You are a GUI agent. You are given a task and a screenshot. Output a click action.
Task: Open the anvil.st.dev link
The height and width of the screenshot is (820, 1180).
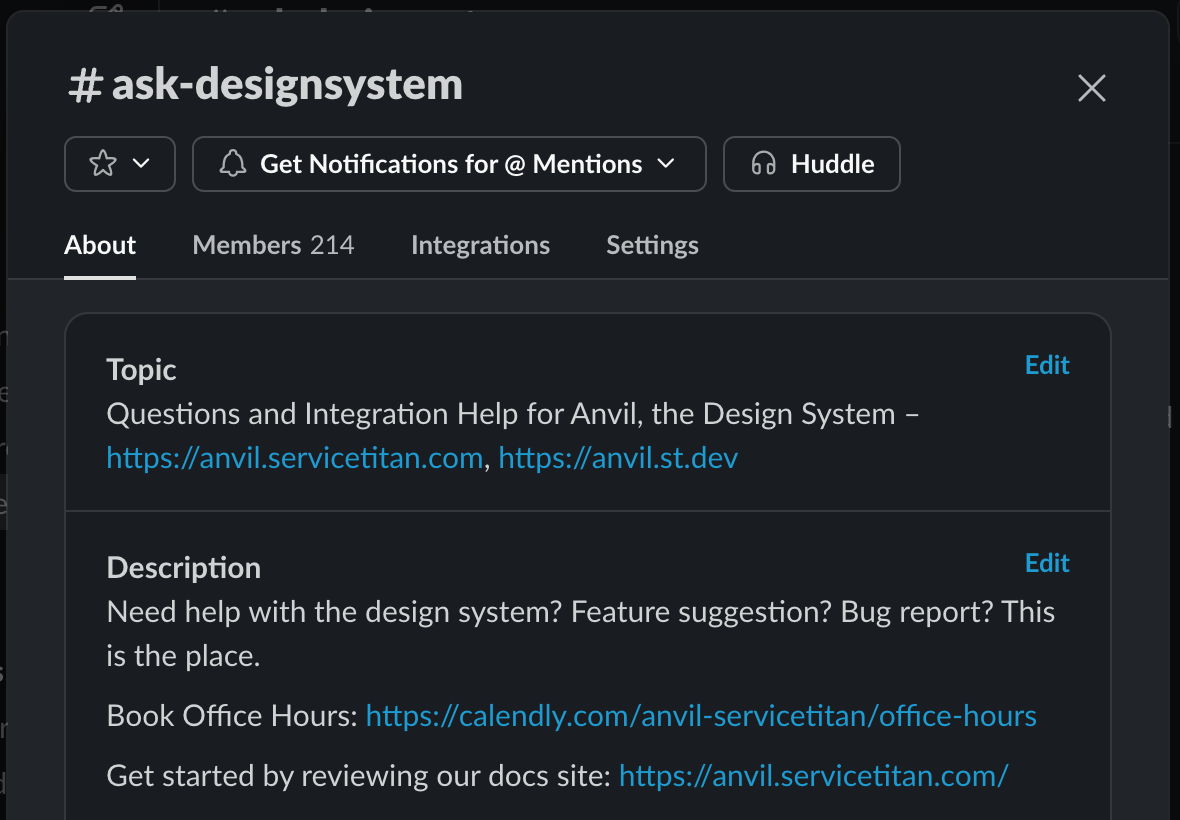(x=618, y=457)
